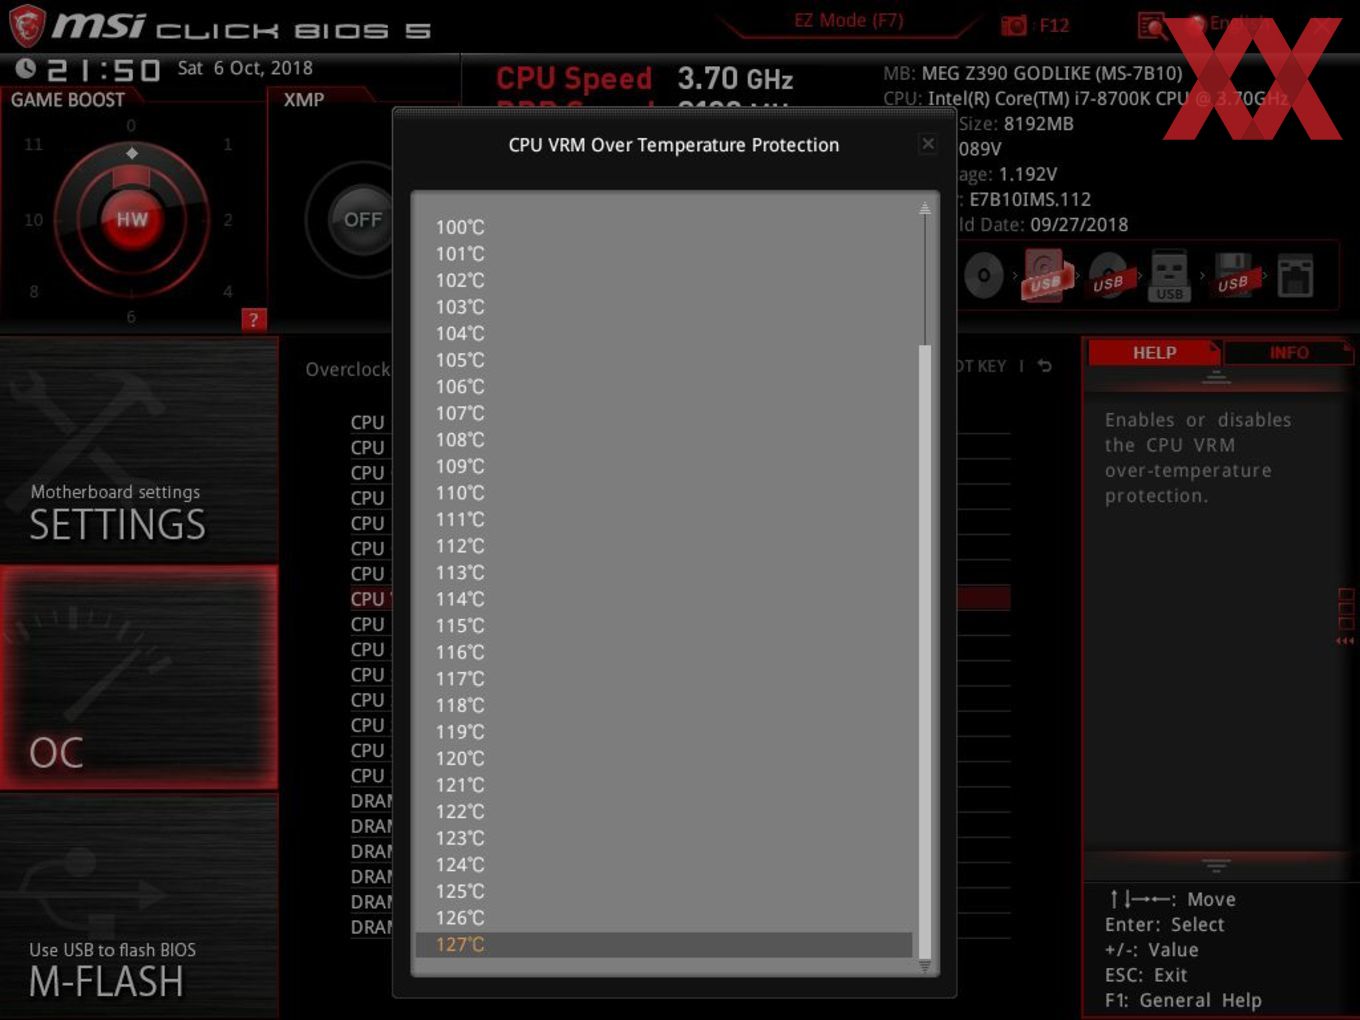Pick the 116°C protection value

coord(664,652)
